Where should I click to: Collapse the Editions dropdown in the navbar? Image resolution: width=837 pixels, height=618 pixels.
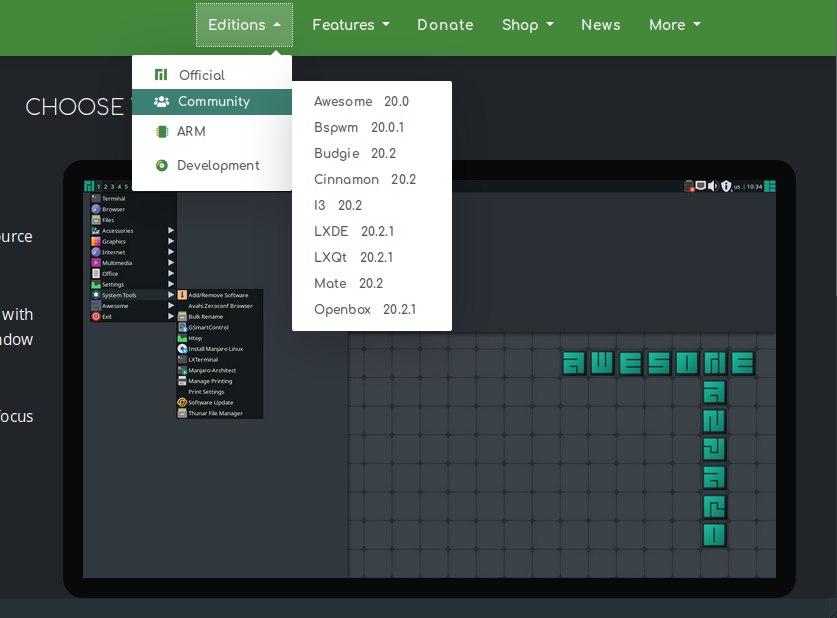pos(244,25)
